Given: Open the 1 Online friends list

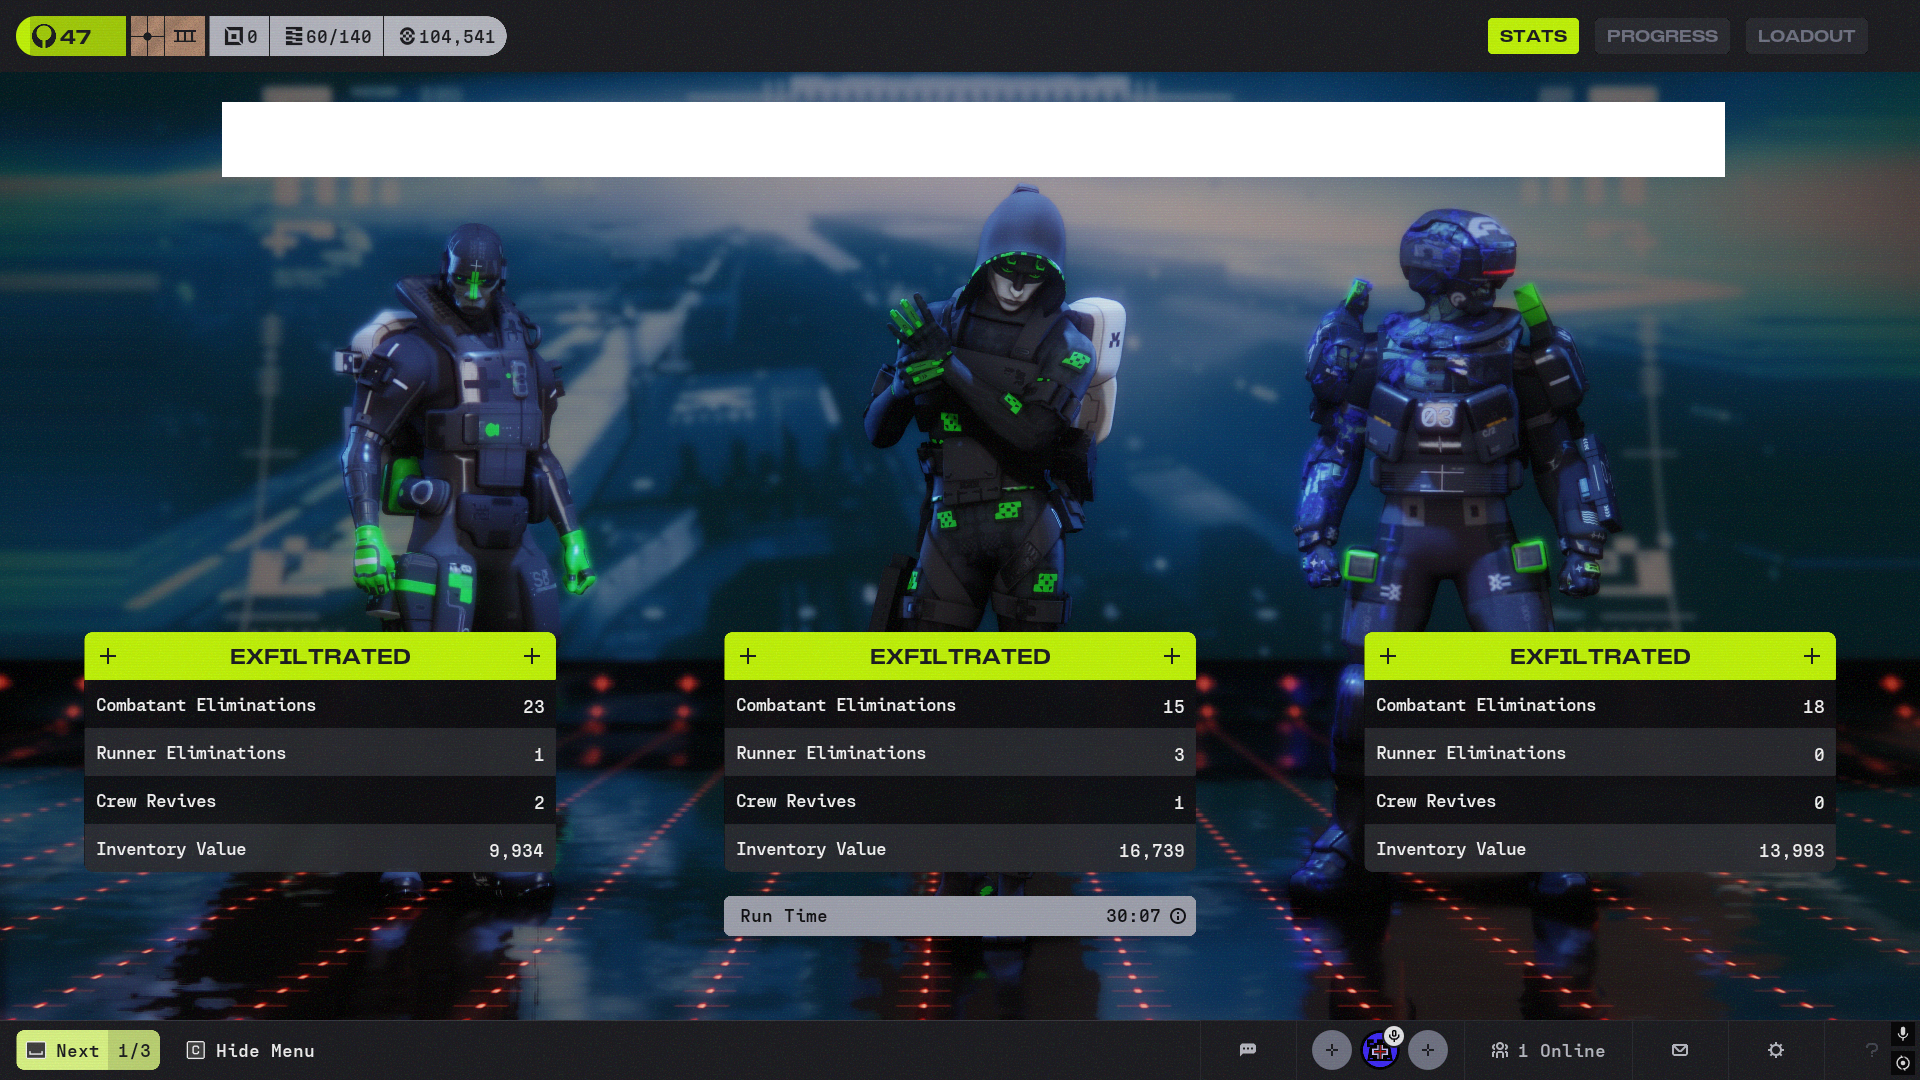Looking at the screenshot, I should coord(1547,1050).
